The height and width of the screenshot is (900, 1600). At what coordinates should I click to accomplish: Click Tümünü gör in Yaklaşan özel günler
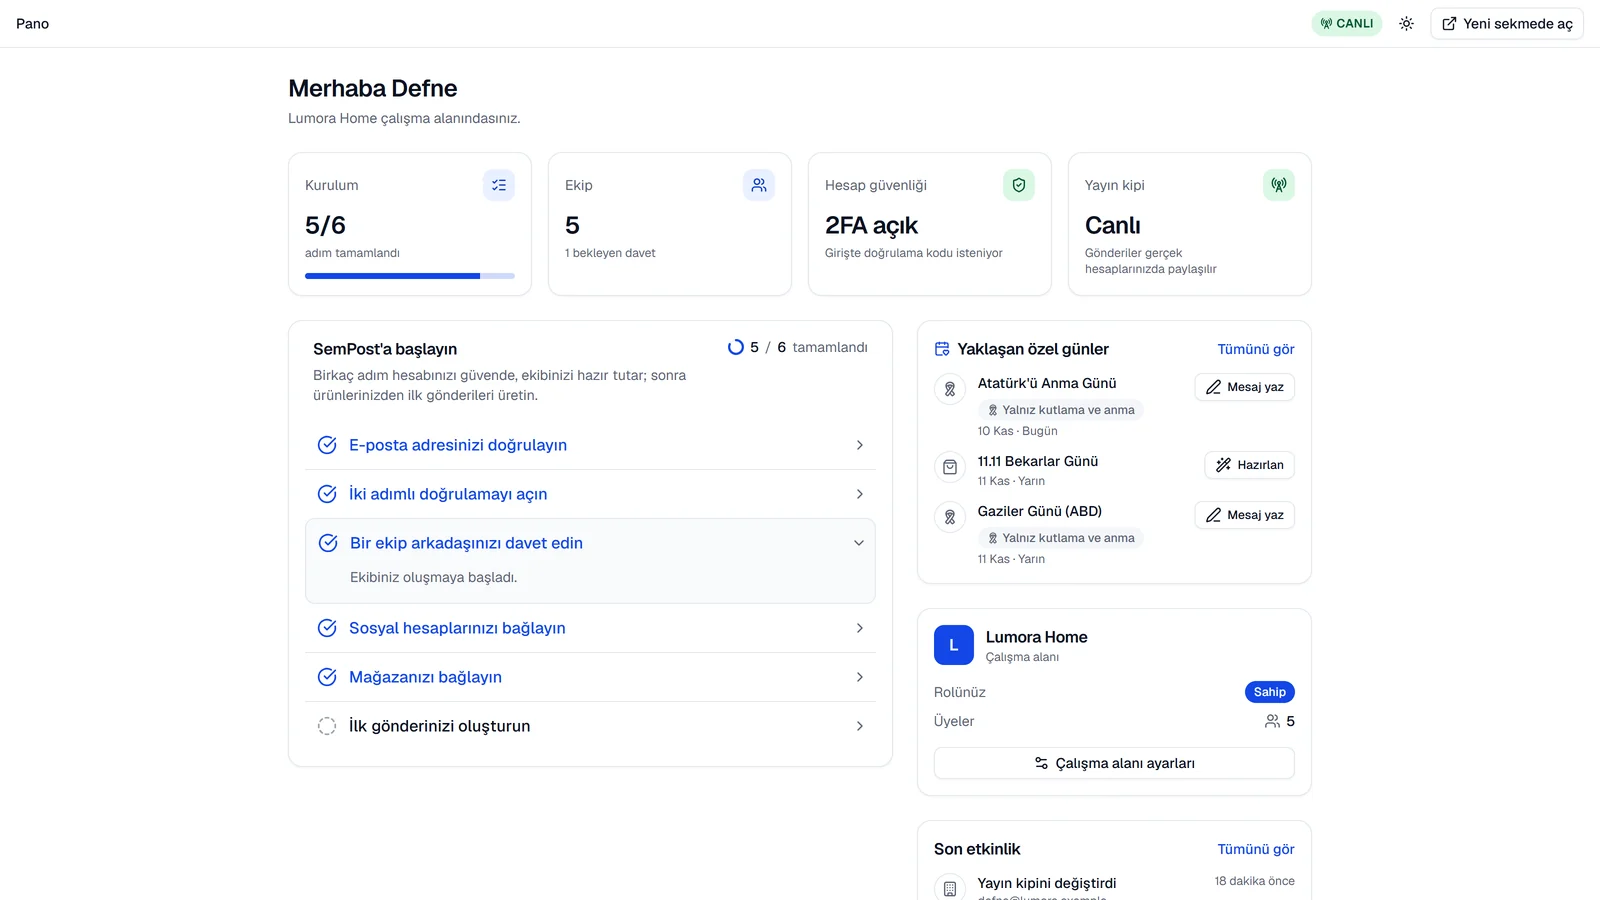[1256, 349]
